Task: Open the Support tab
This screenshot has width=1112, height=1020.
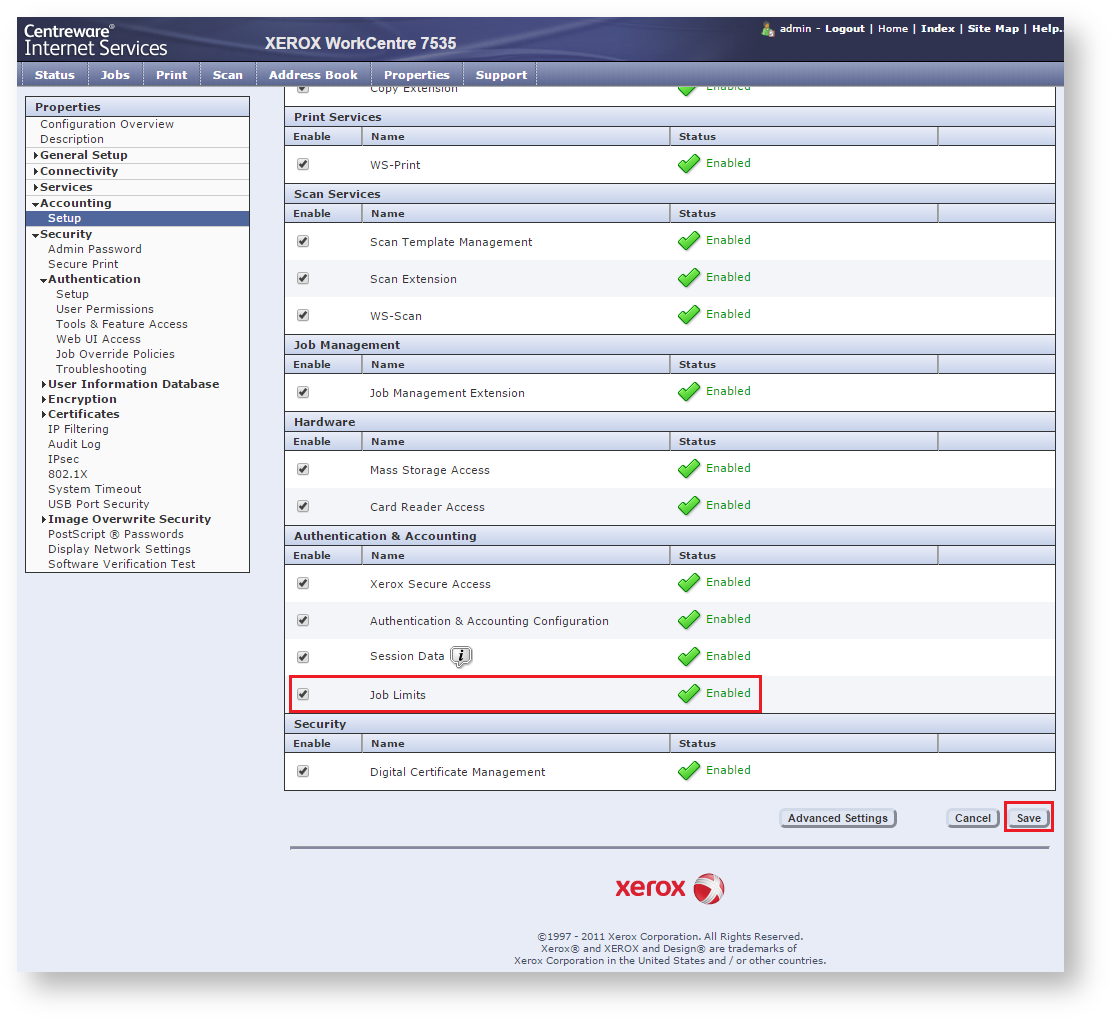Action: (501, 74)
